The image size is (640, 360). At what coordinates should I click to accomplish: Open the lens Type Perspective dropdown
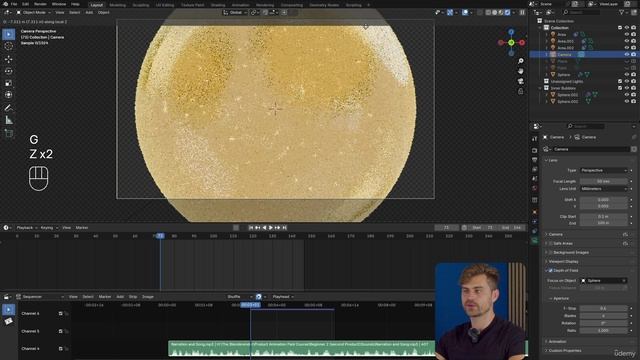coord(604,170)
